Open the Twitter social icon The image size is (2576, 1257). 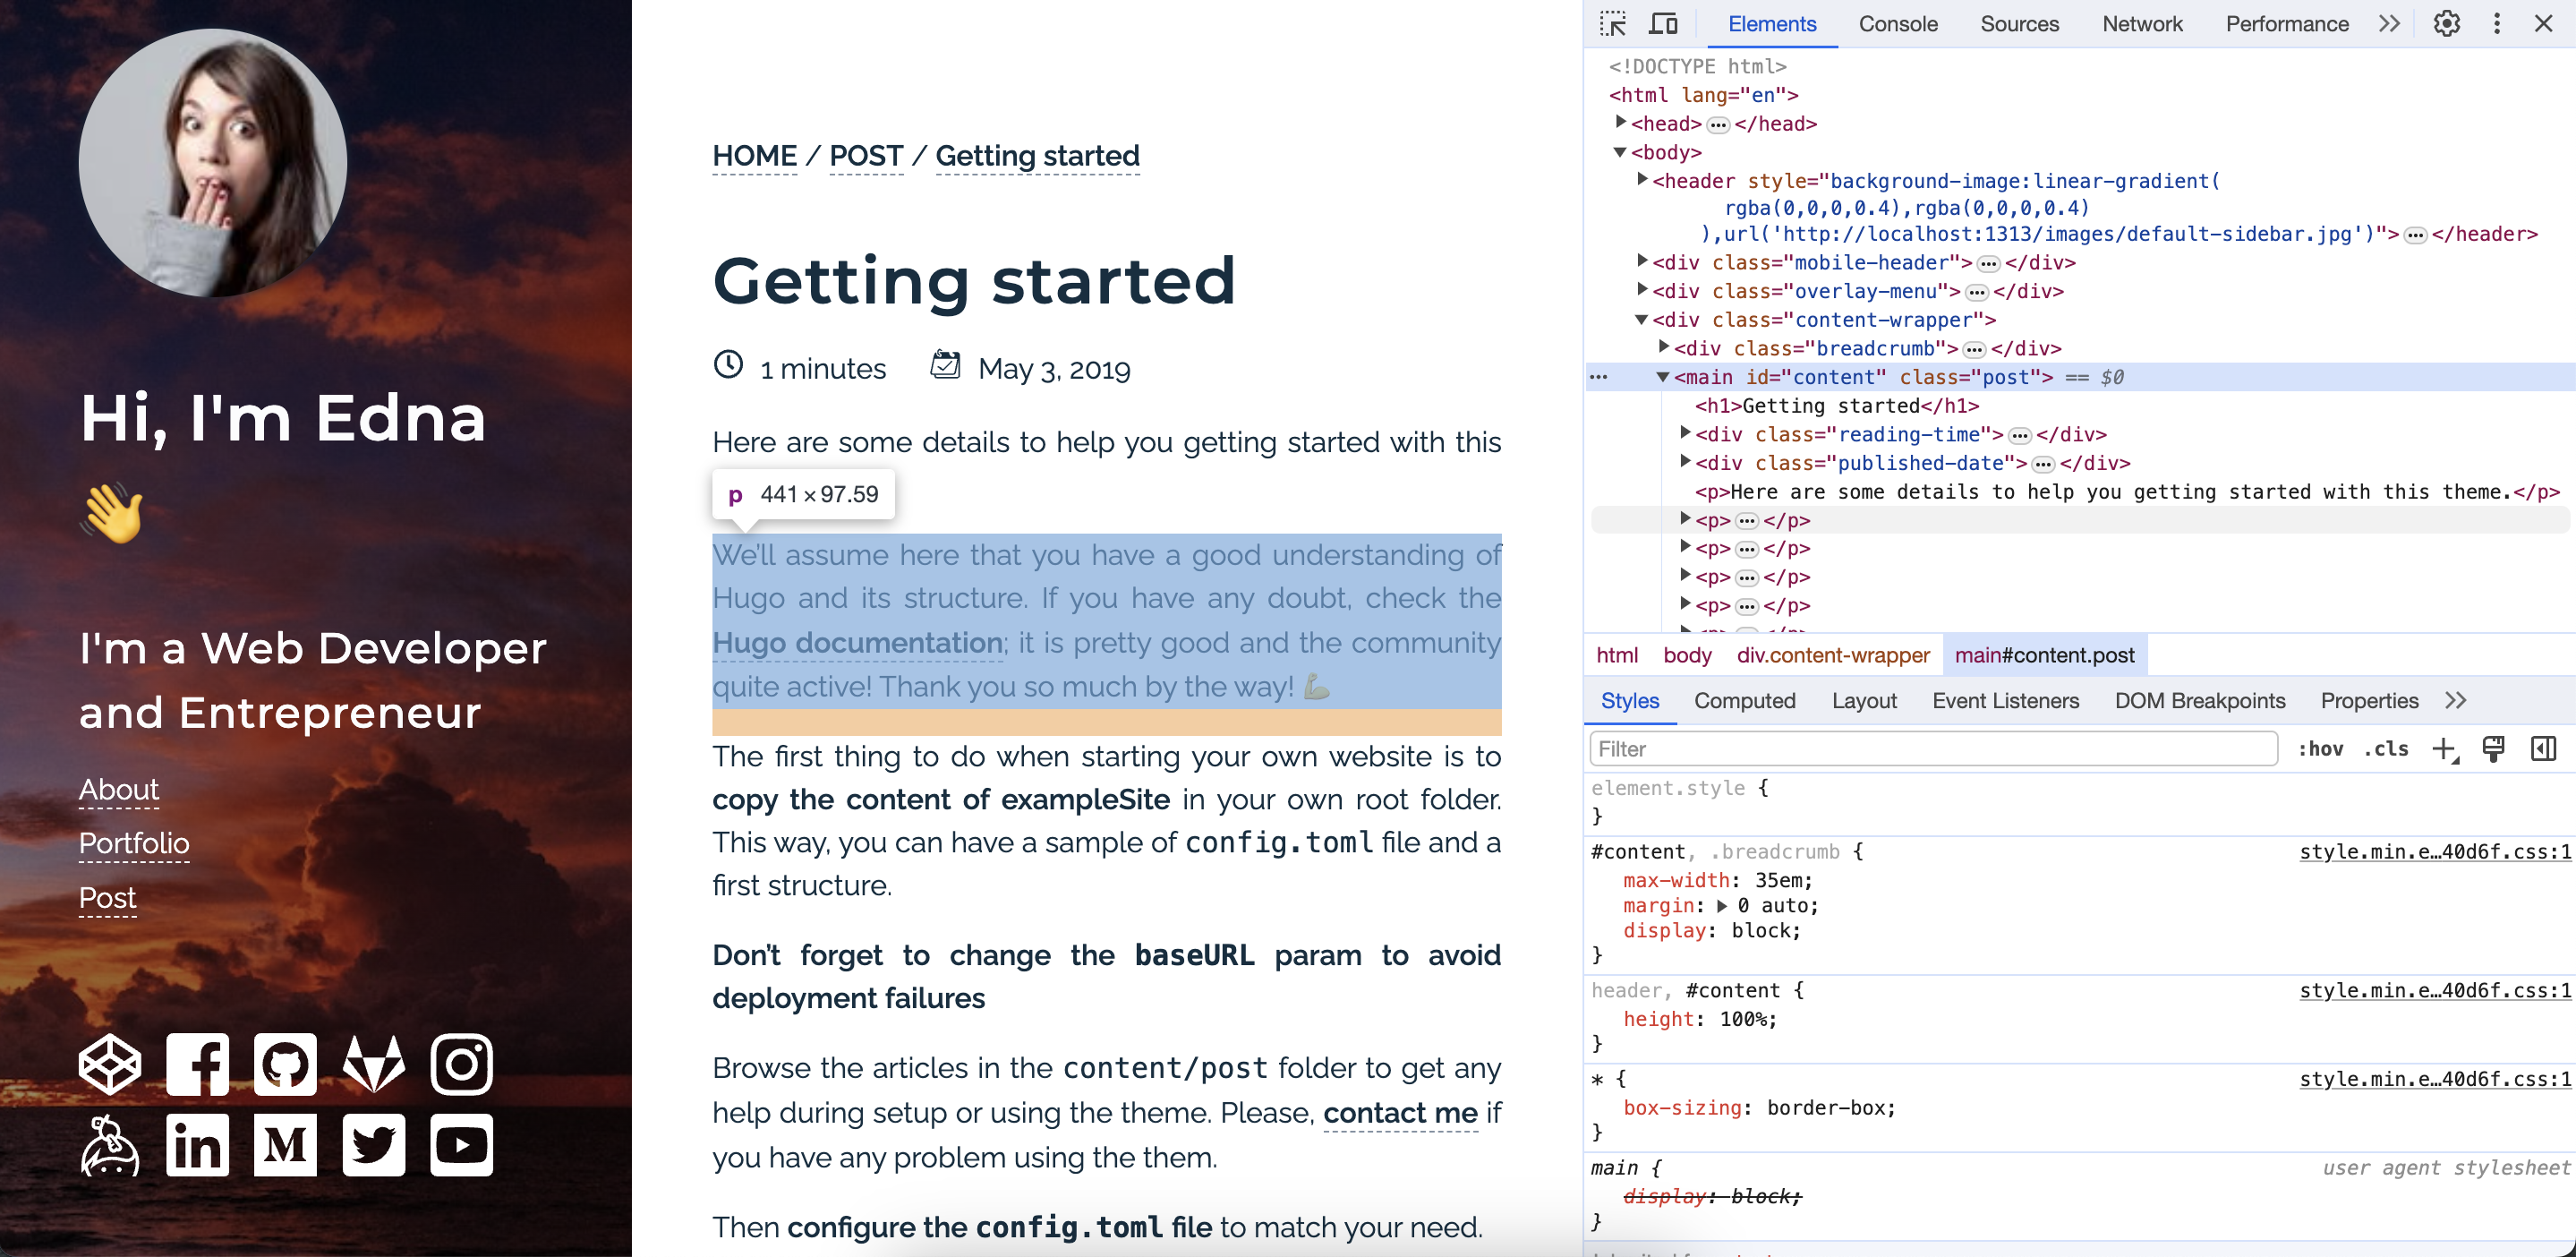[x=373, y=1145]
